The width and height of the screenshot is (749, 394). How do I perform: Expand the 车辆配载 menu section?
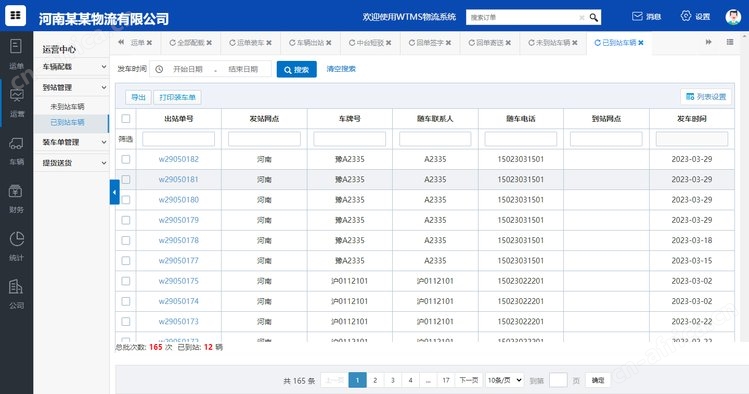coord(74,67)
